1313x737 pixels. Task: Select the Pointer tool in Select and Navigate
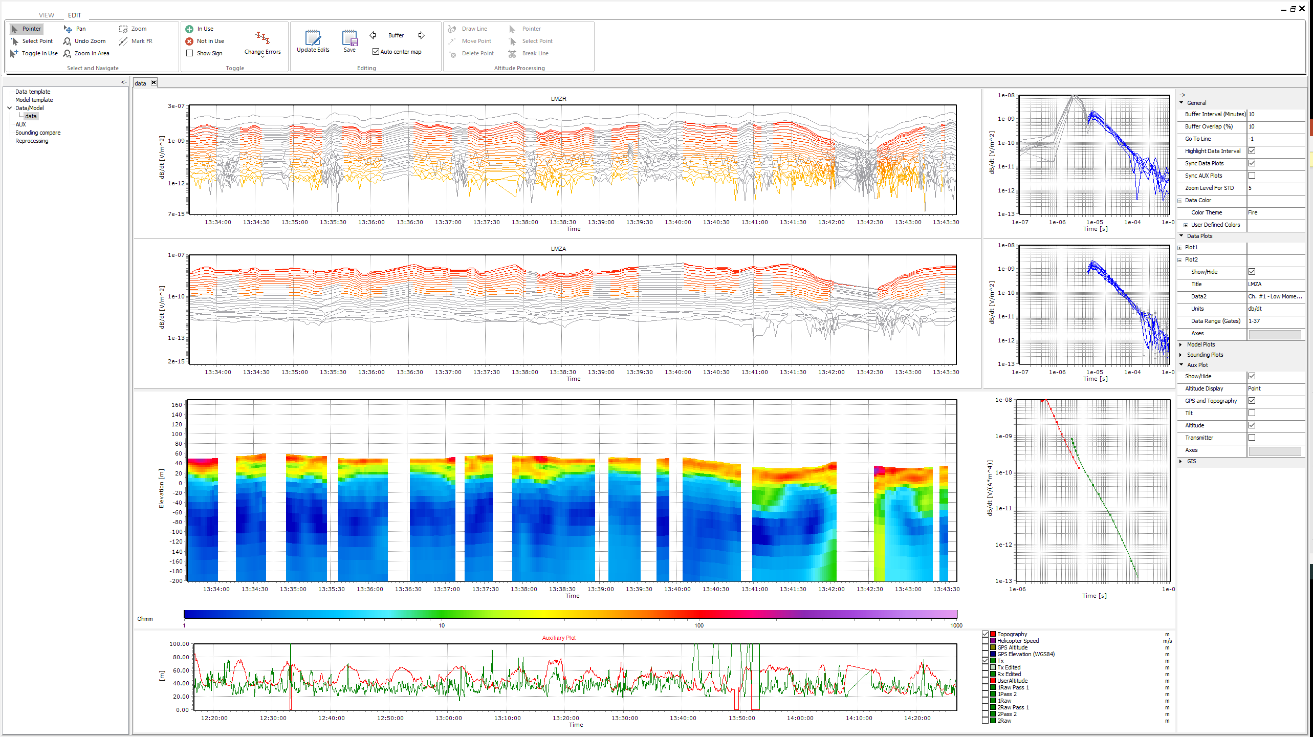tap(25, 29)
